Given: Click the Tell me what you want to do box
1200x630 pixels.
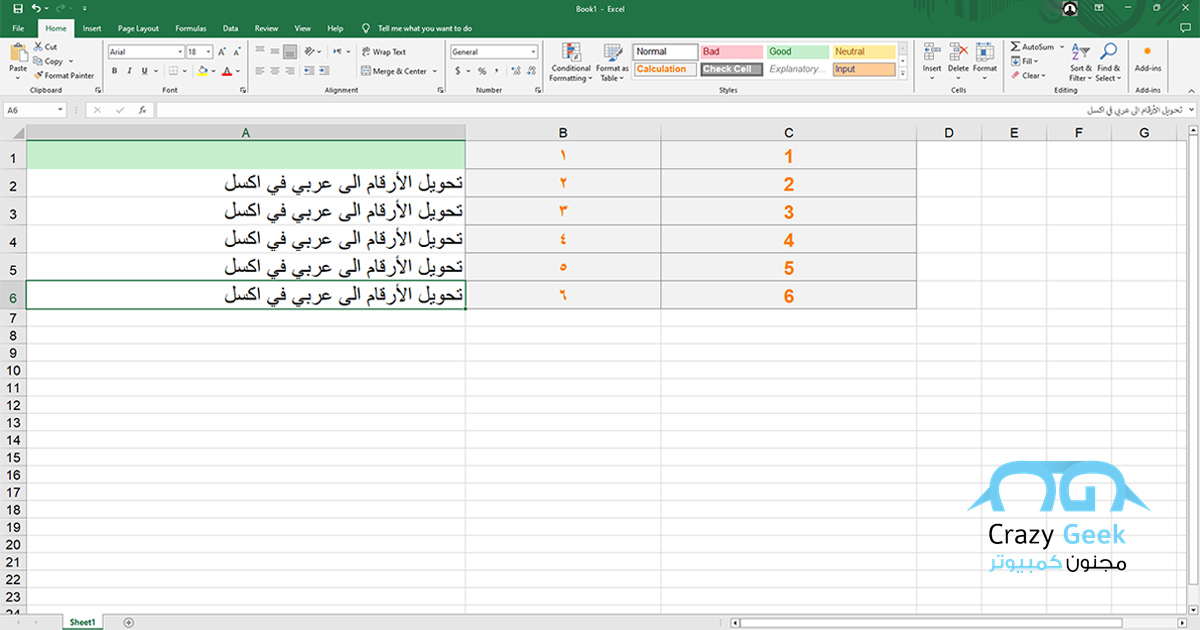Looking at the screenshot, I should pos(424,29).
